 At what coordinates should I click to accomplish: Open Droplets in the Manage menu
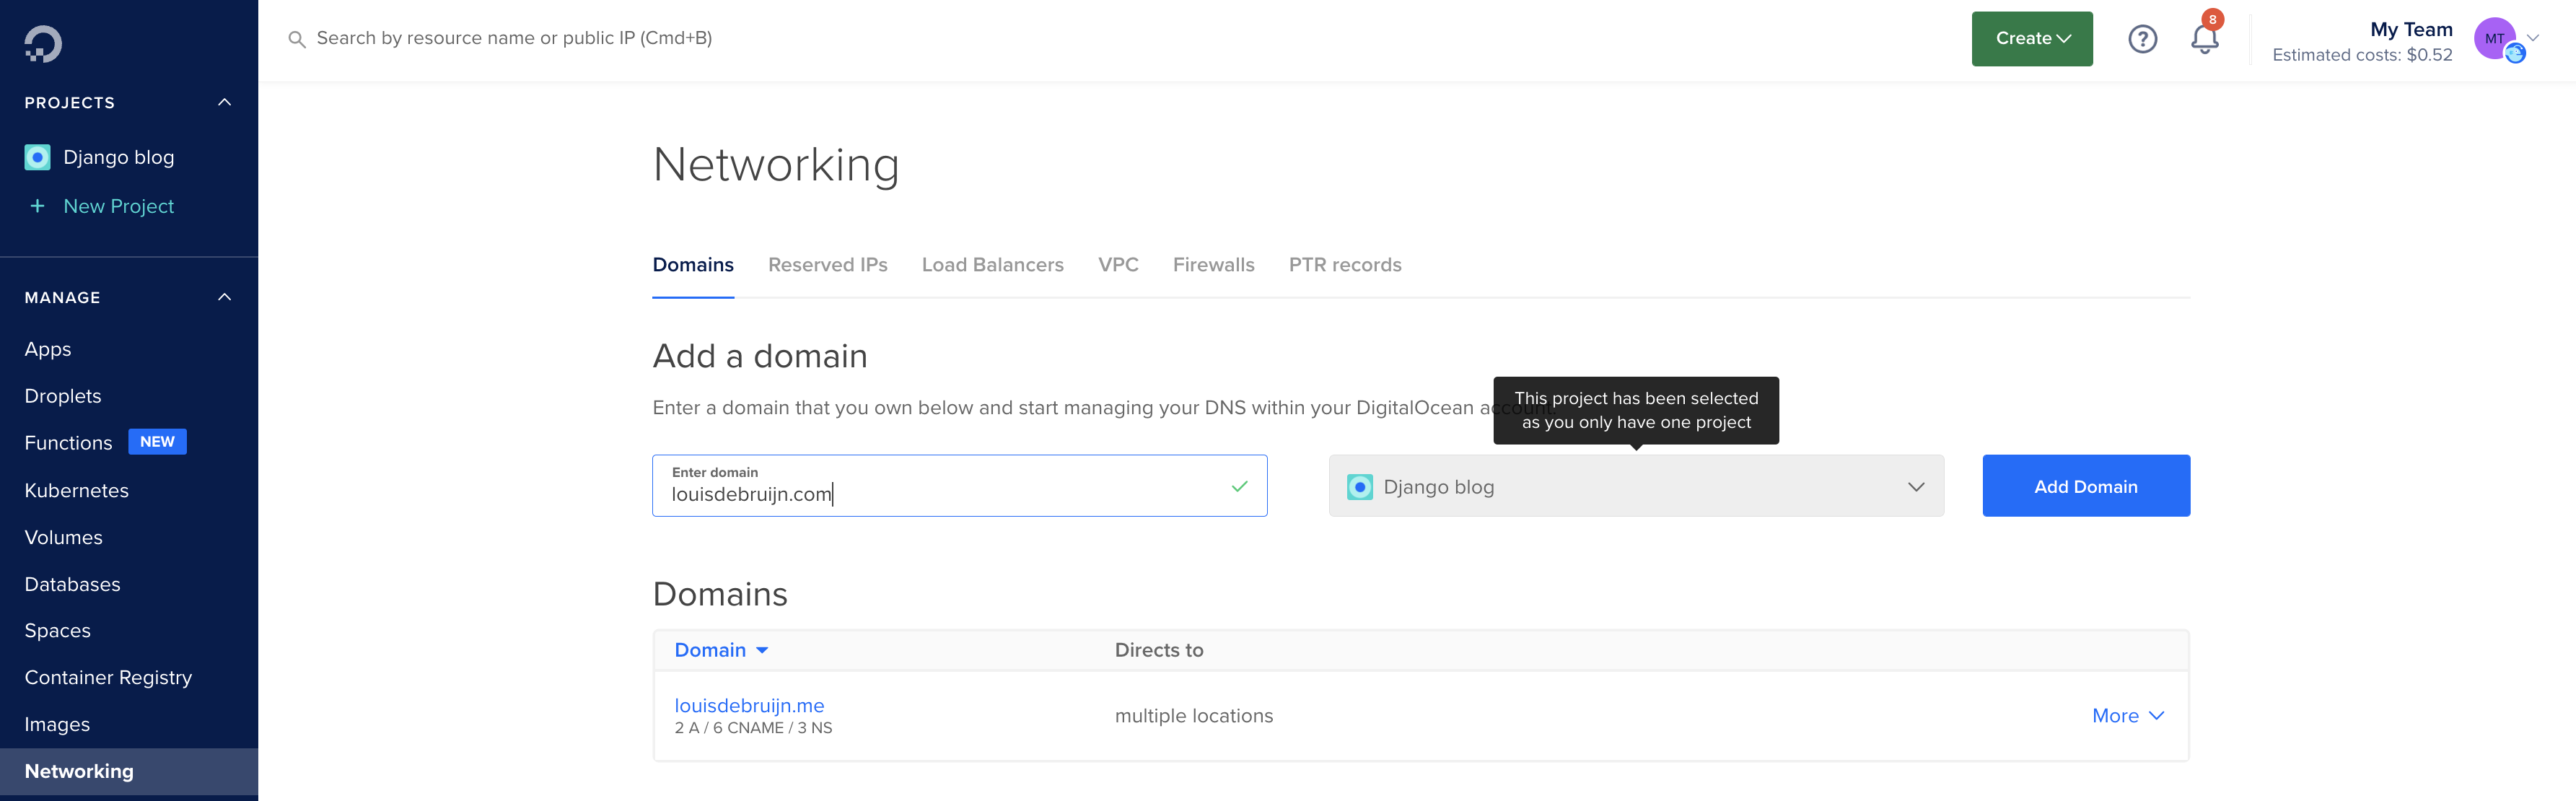coord(62,396)
